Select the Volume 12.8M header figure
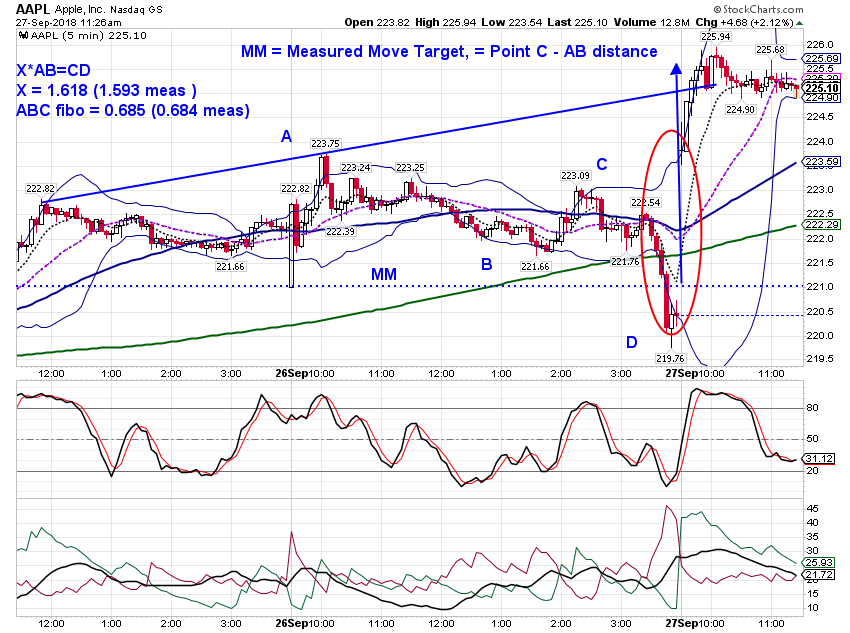 (x=652, y=22)
